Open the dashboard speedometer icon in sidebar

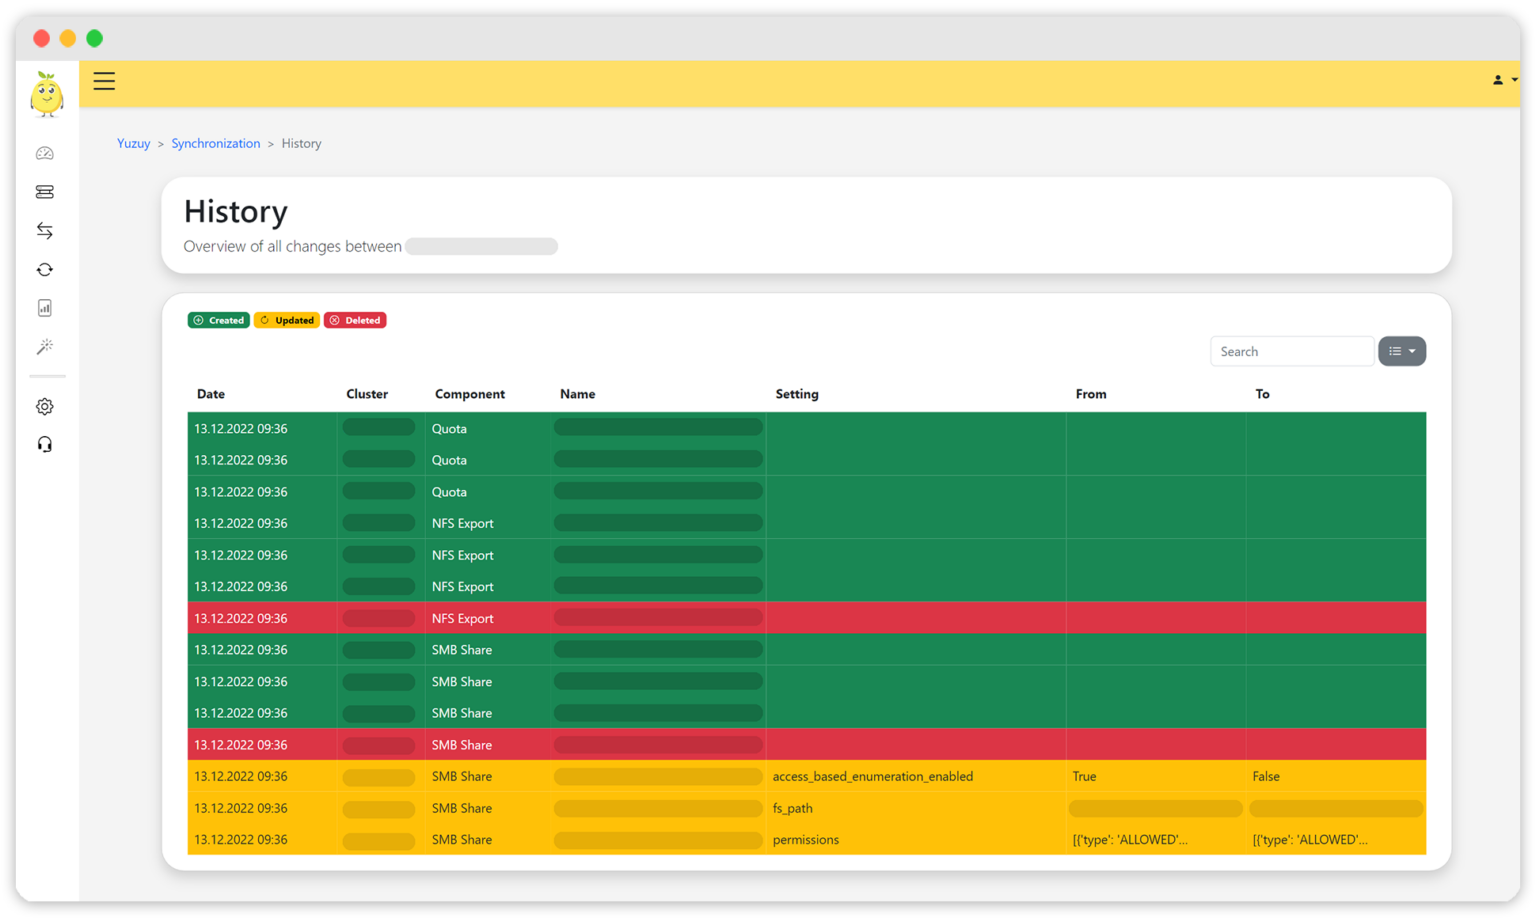point(44,152)
